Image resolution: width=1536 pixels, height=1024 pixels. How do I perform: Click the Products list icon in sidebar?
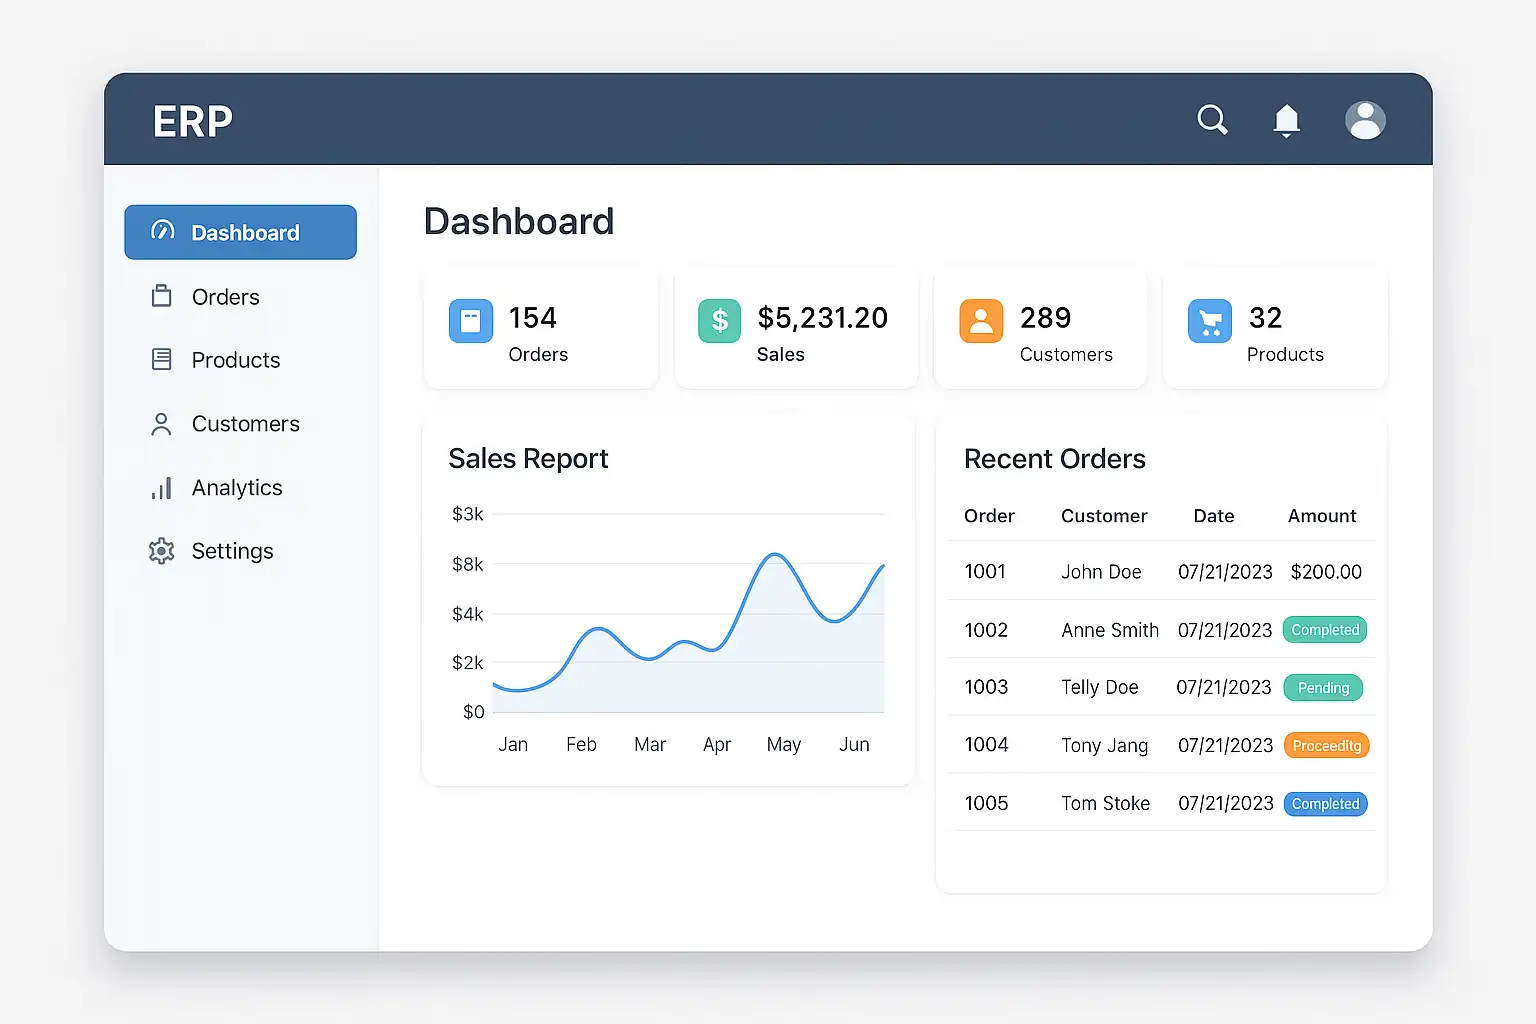point(161,359)
